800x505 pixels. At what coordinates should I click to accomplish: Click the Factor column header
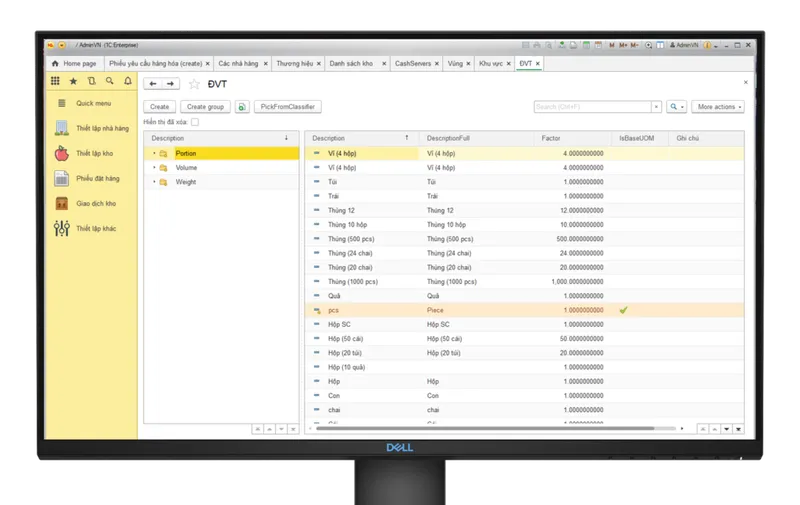click(572, 138)
